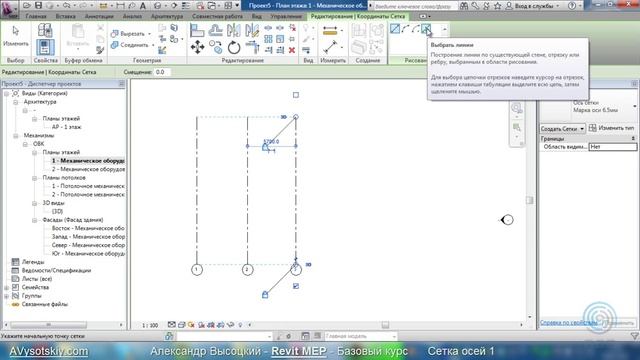Open the Справка по свойствам link
The image size is (640, 360).
click(569, 322)
